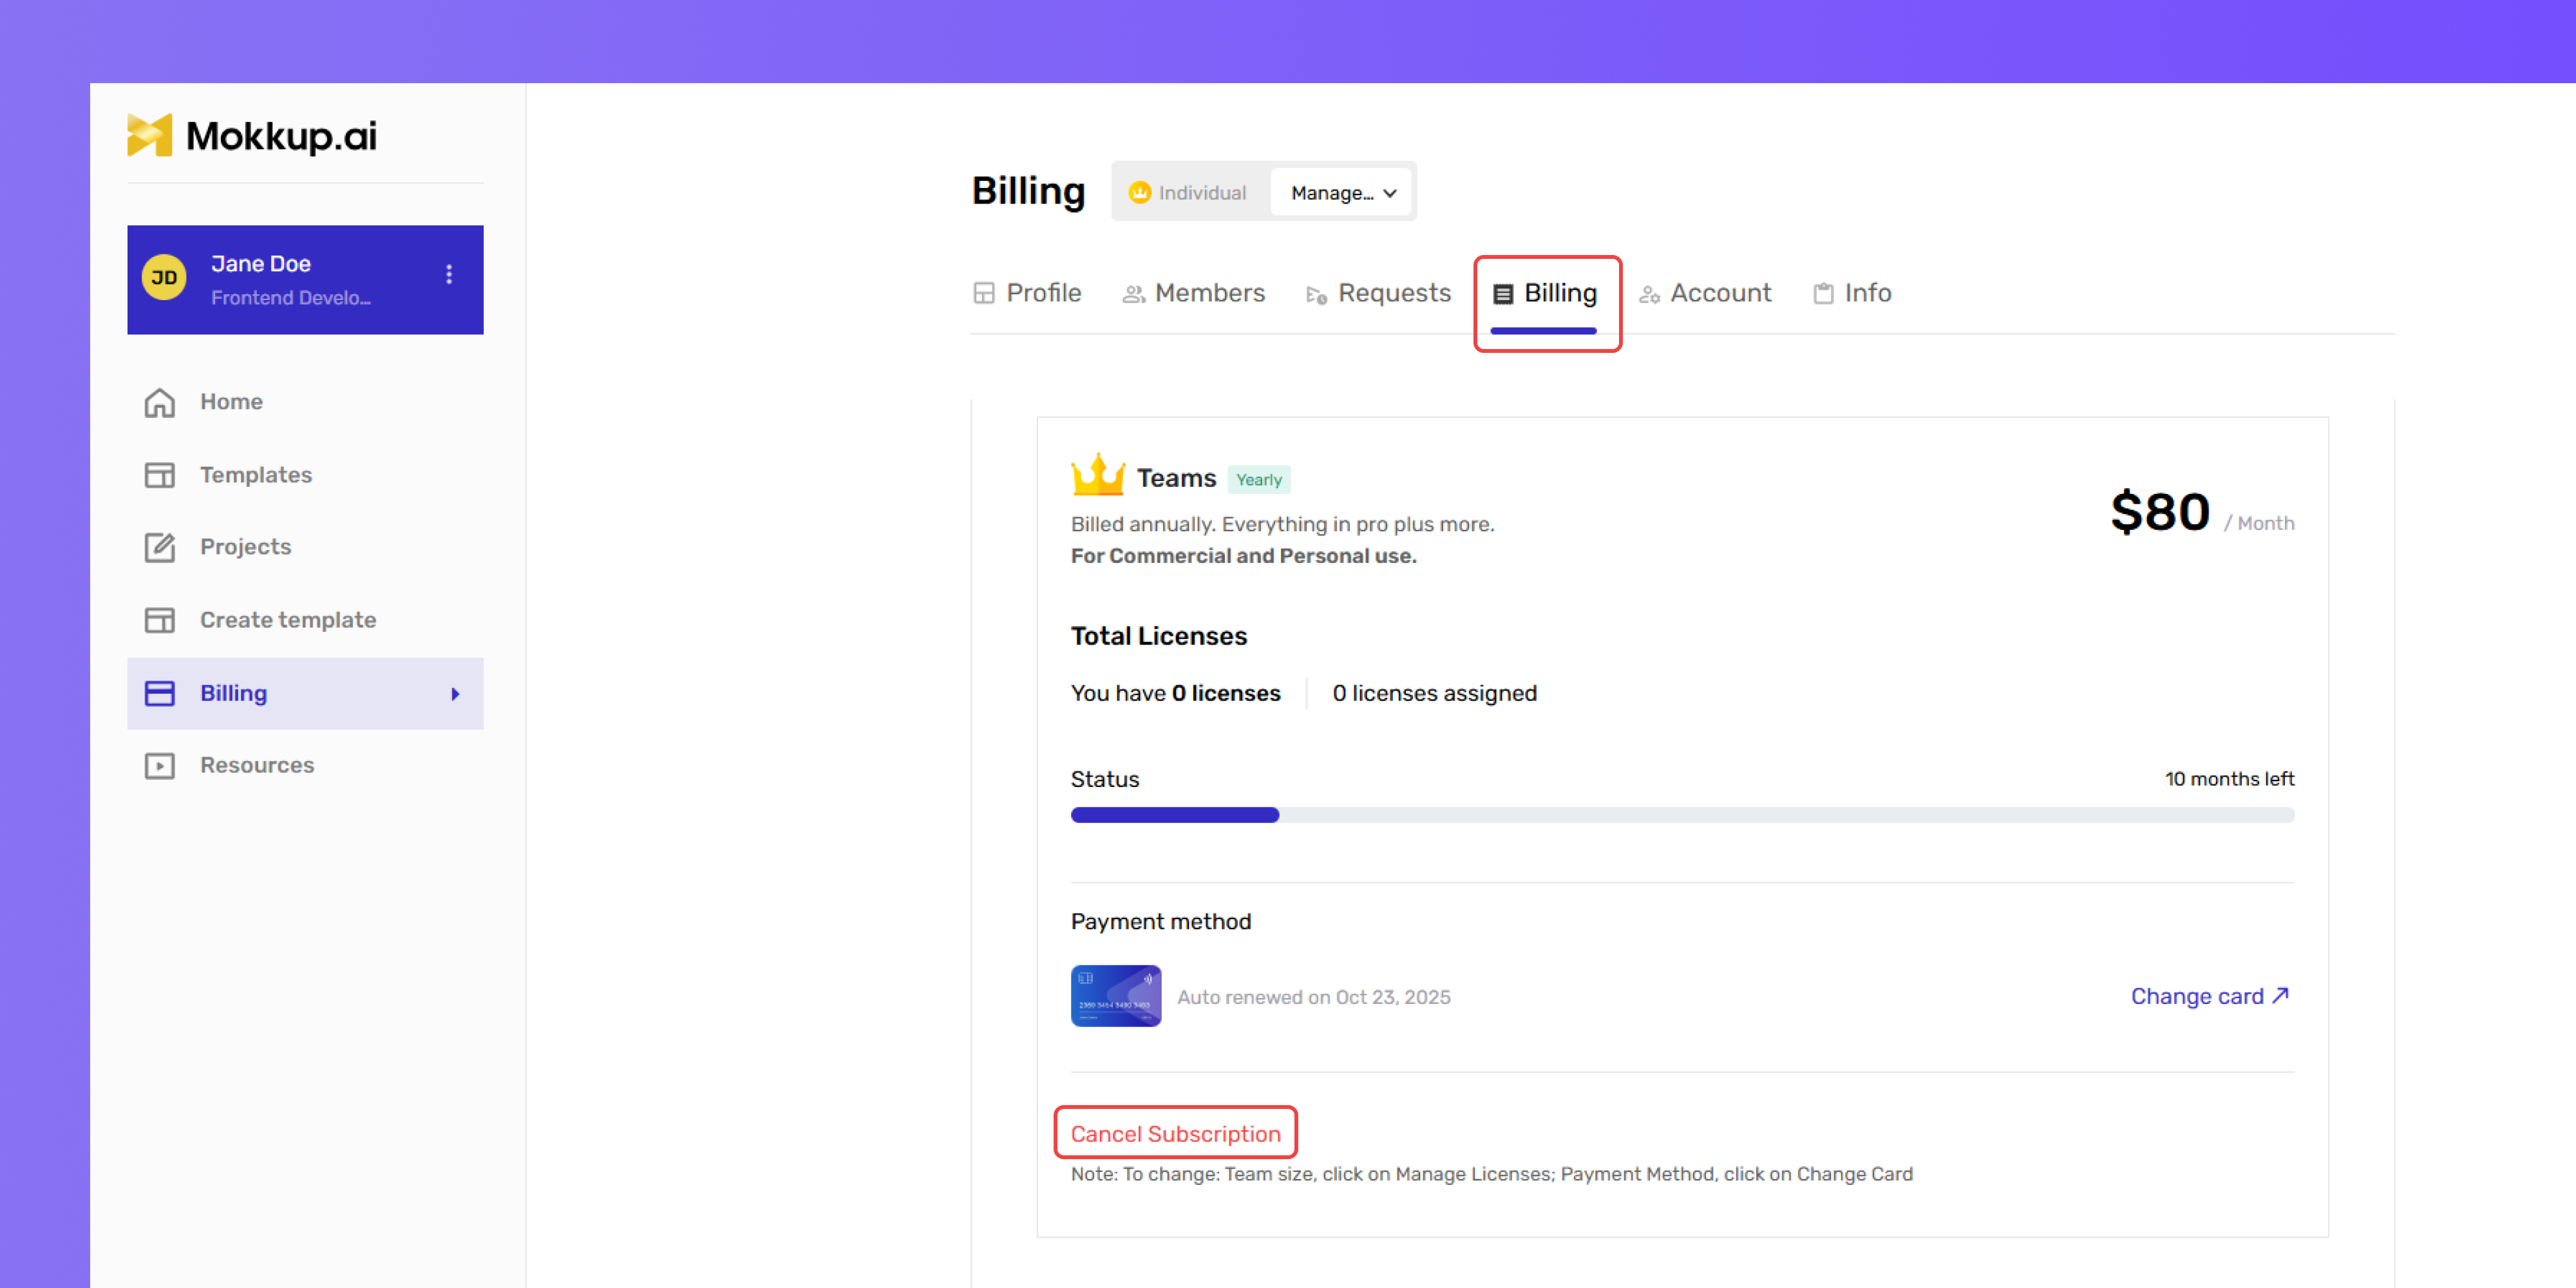Viewport: 2576px width, 1288px height.
Task: Click the Members people icon
Action: pyautogui.click(x=1133, y=294)
